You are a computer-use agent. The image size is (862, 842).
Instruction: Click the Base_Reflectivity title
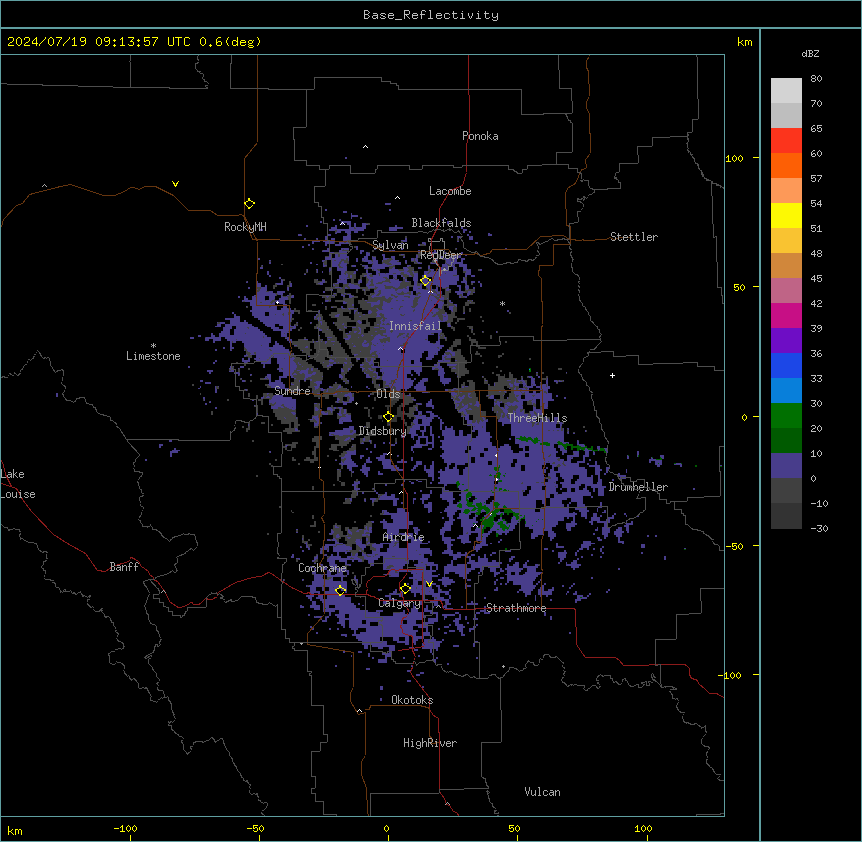(431, 15)
